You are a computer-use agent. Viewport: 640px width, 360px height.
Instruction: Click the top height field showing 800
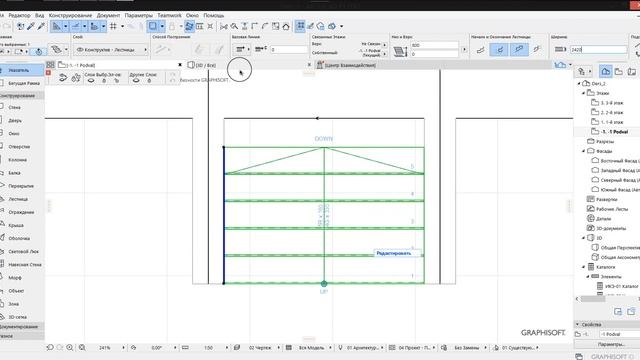[x=434, y=45]
